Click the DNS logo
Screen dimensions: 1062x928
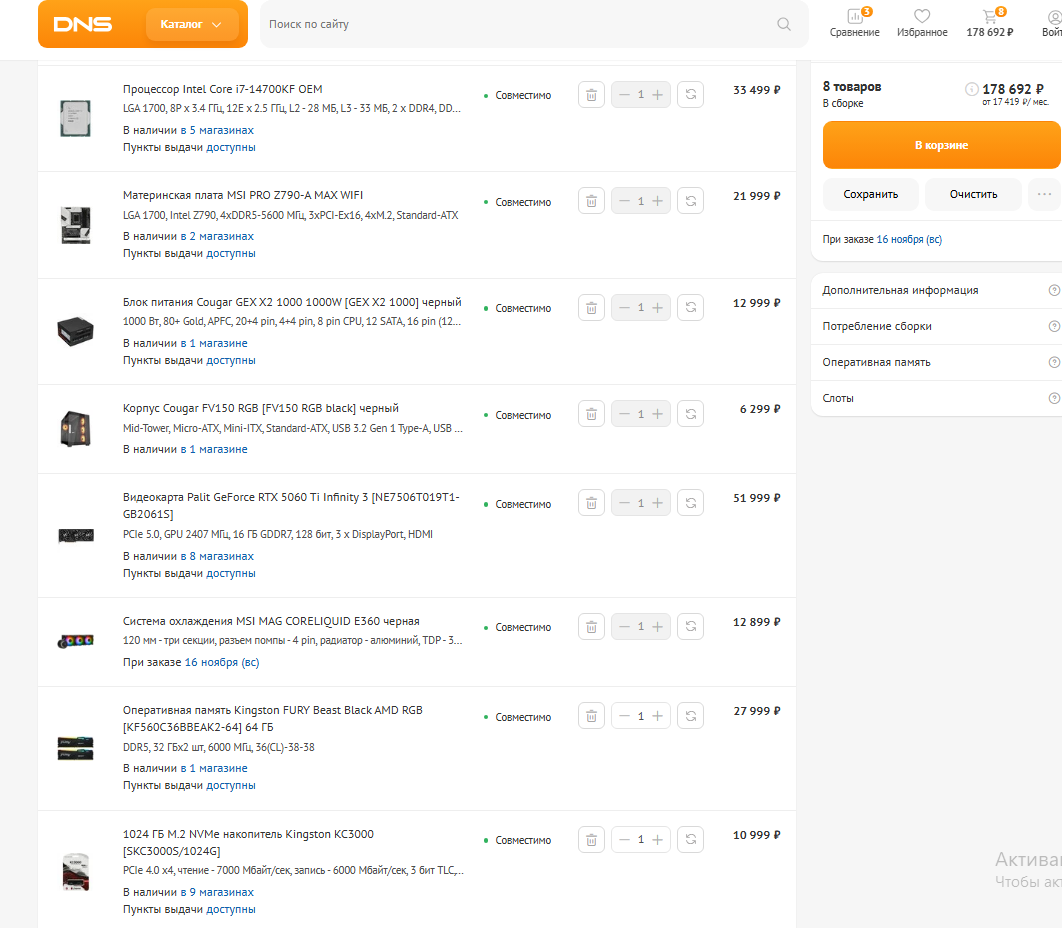click(83, 24)
